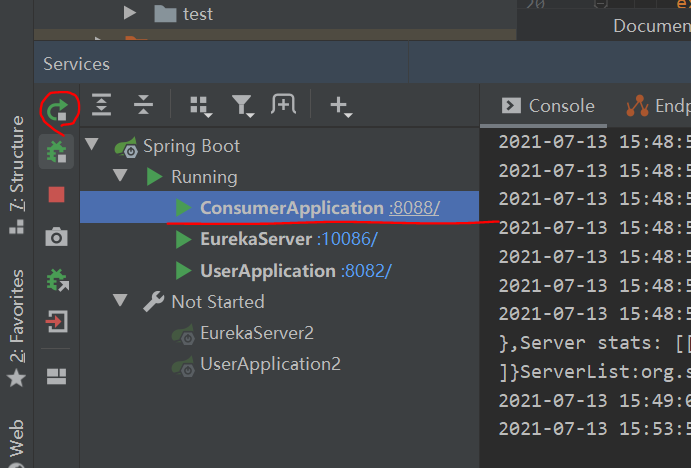This screenshot has width=691, height=468.
Task: Click the green run icon beside EurekaServer :10086/
Action: pos(183,239)
